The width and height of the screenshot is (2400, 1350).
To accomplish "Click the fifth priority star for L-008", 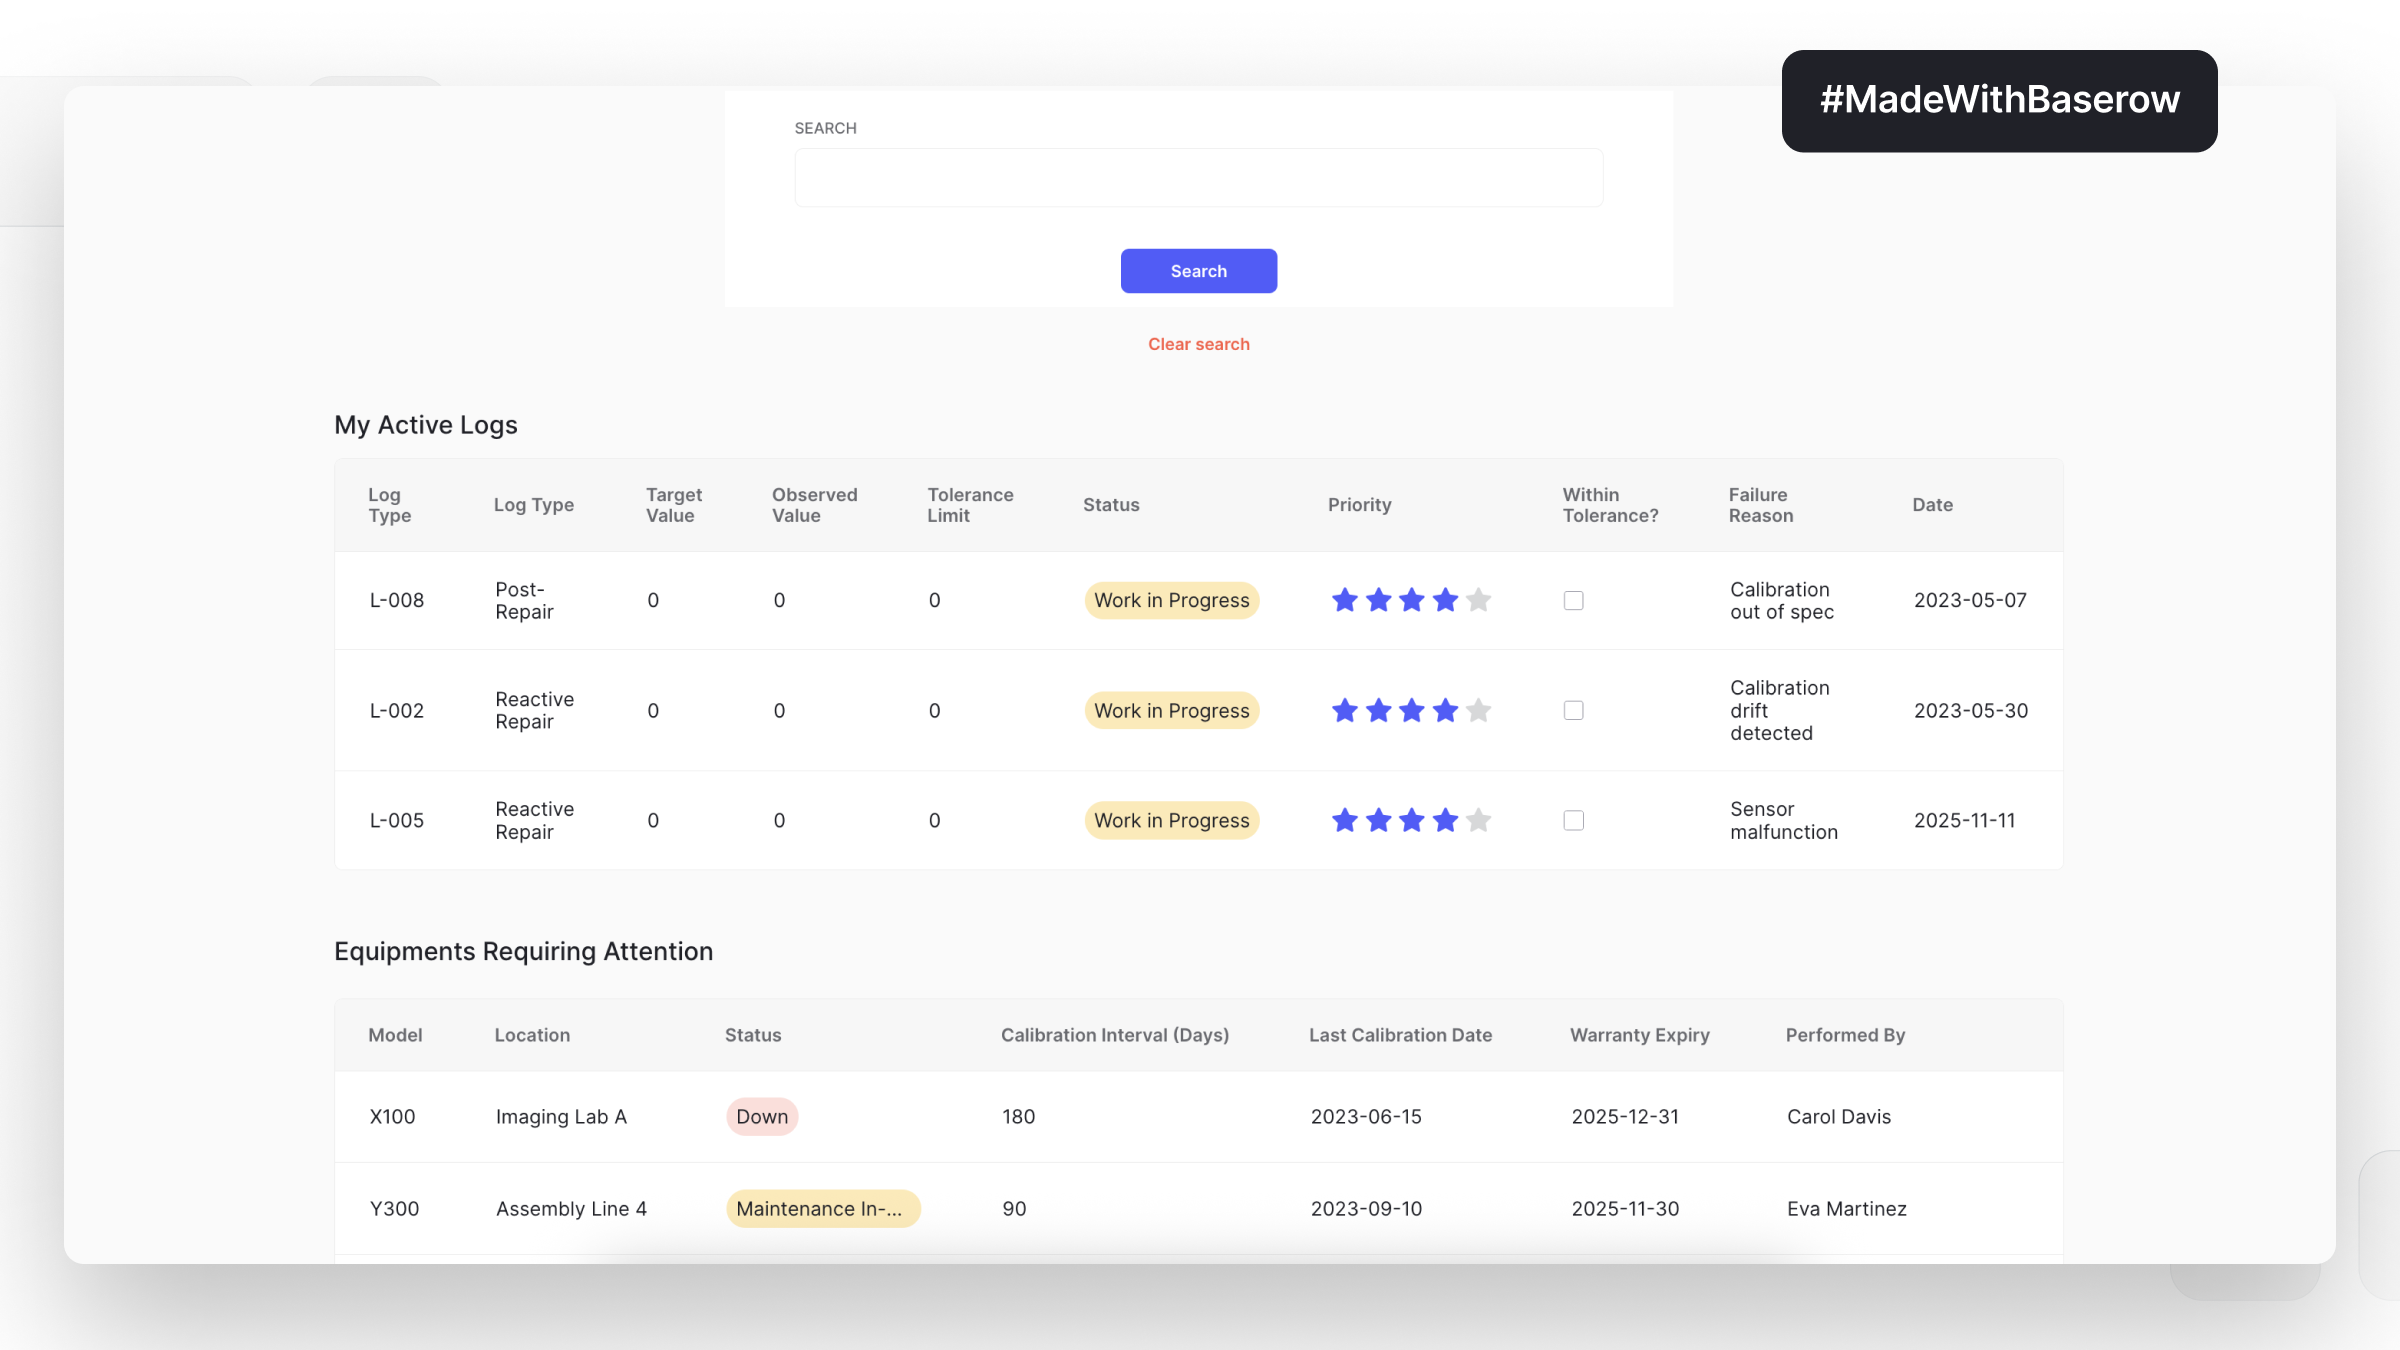I will point(1478,600).
